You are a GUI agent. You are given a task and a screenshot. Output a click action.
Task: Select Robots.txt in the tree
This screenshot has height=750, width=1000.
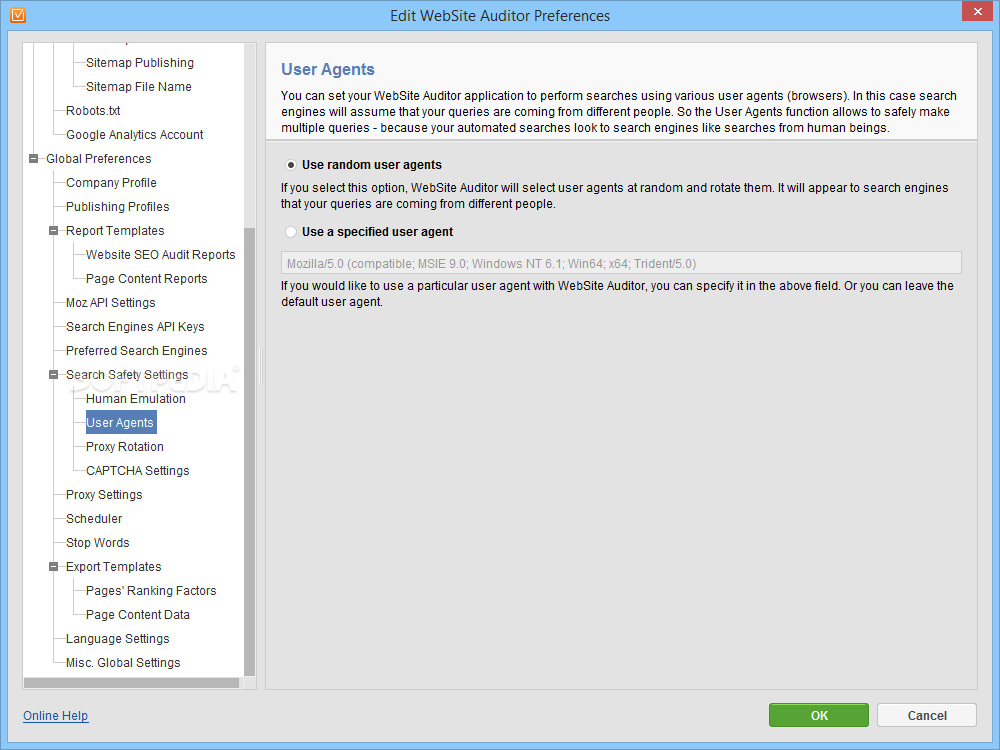[93, 111]
